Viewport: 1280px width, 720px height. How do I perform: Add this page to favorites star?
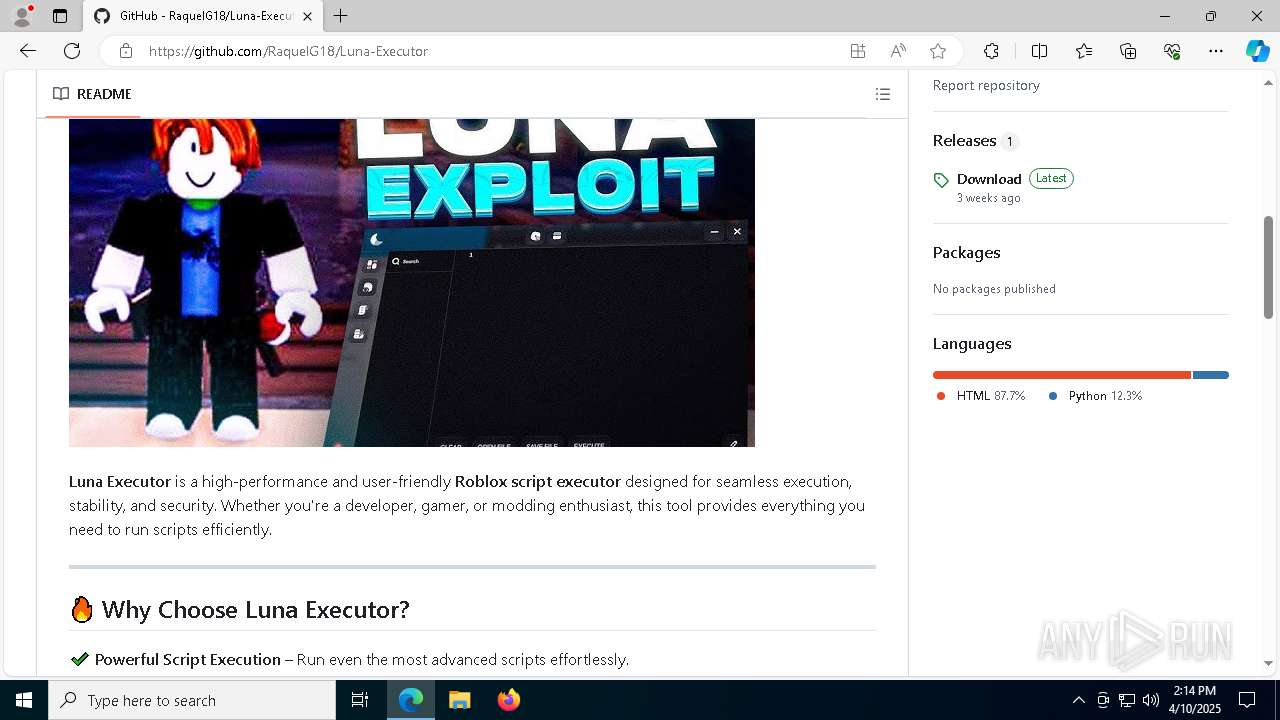[938, 51]
